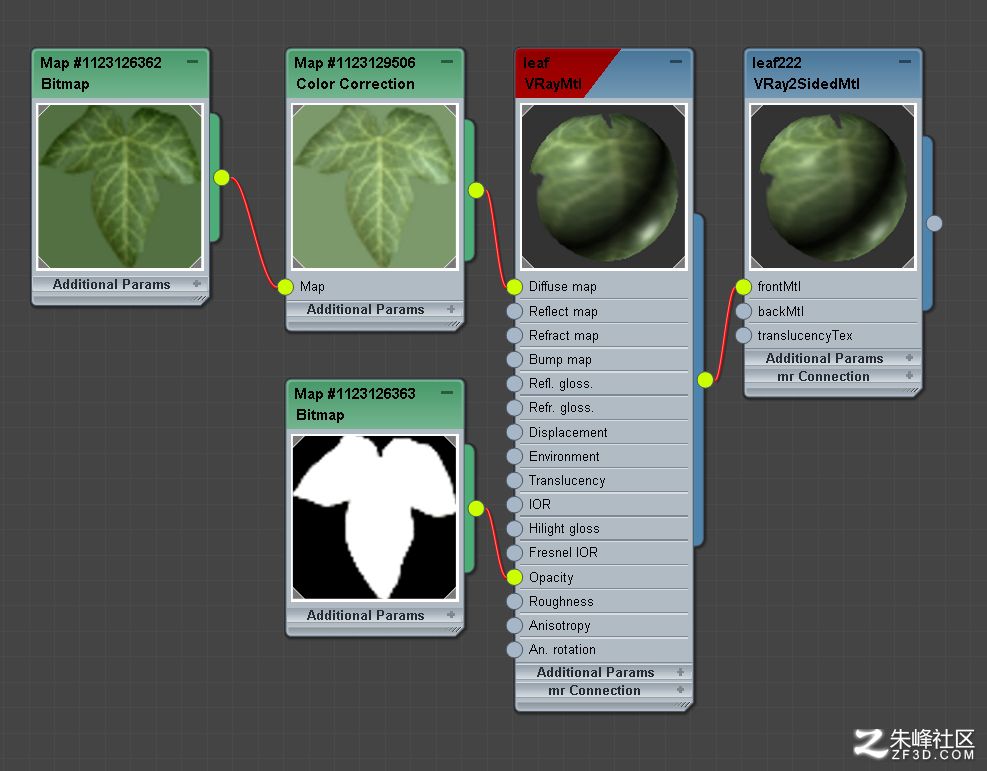Collapse the leaf222 VRay2SidedMtl node

(x=905, y=62)
